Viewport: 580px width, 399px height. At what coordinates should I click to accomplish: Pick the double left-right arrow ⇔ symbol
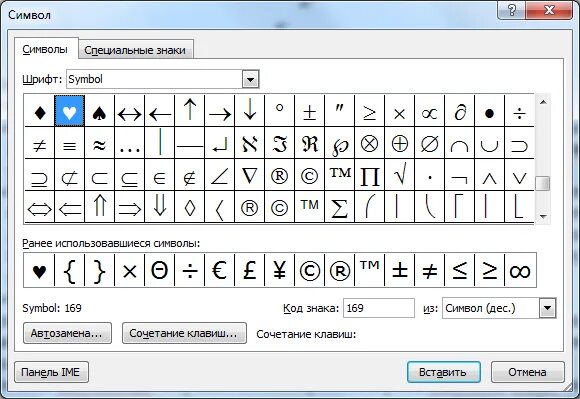coord(40,207)
